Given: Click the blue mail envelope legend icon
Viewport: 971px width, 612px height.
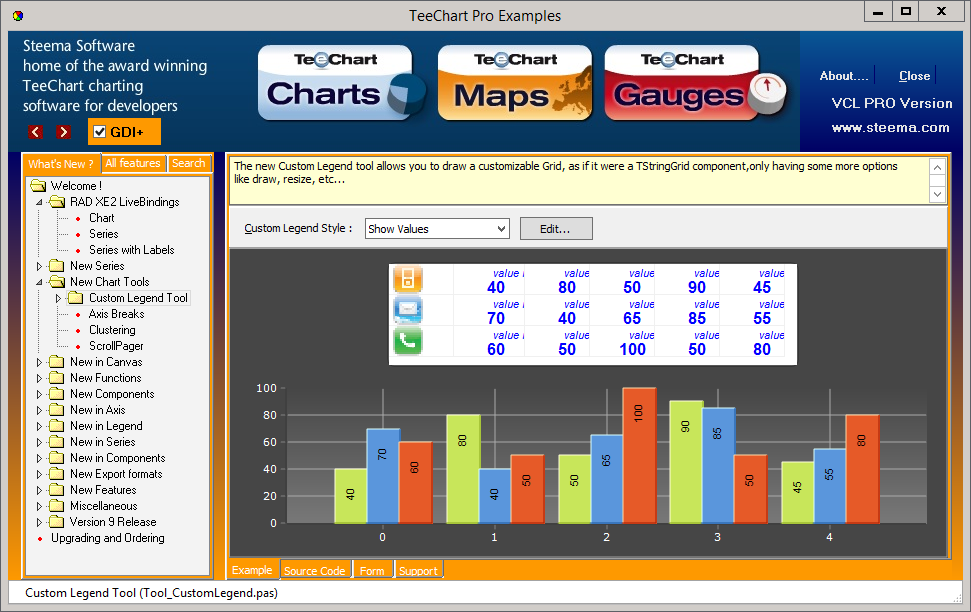Looking at the screenshot, I should click(x=407, y=310).
